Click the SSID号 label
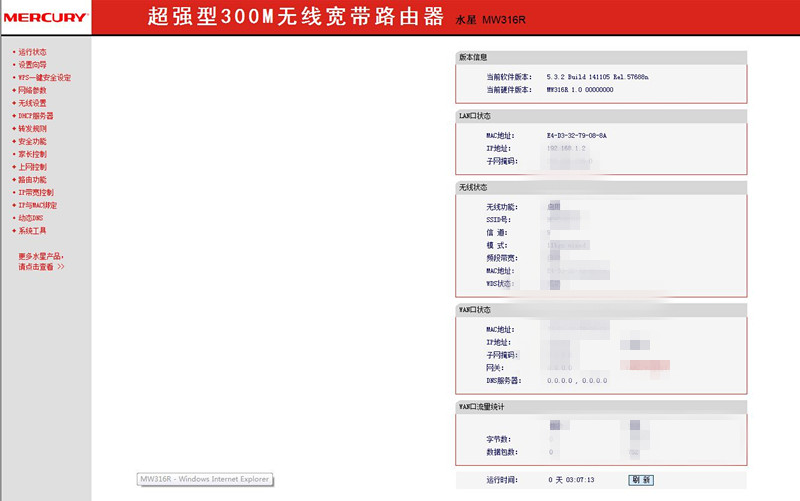 coord(498,220)
